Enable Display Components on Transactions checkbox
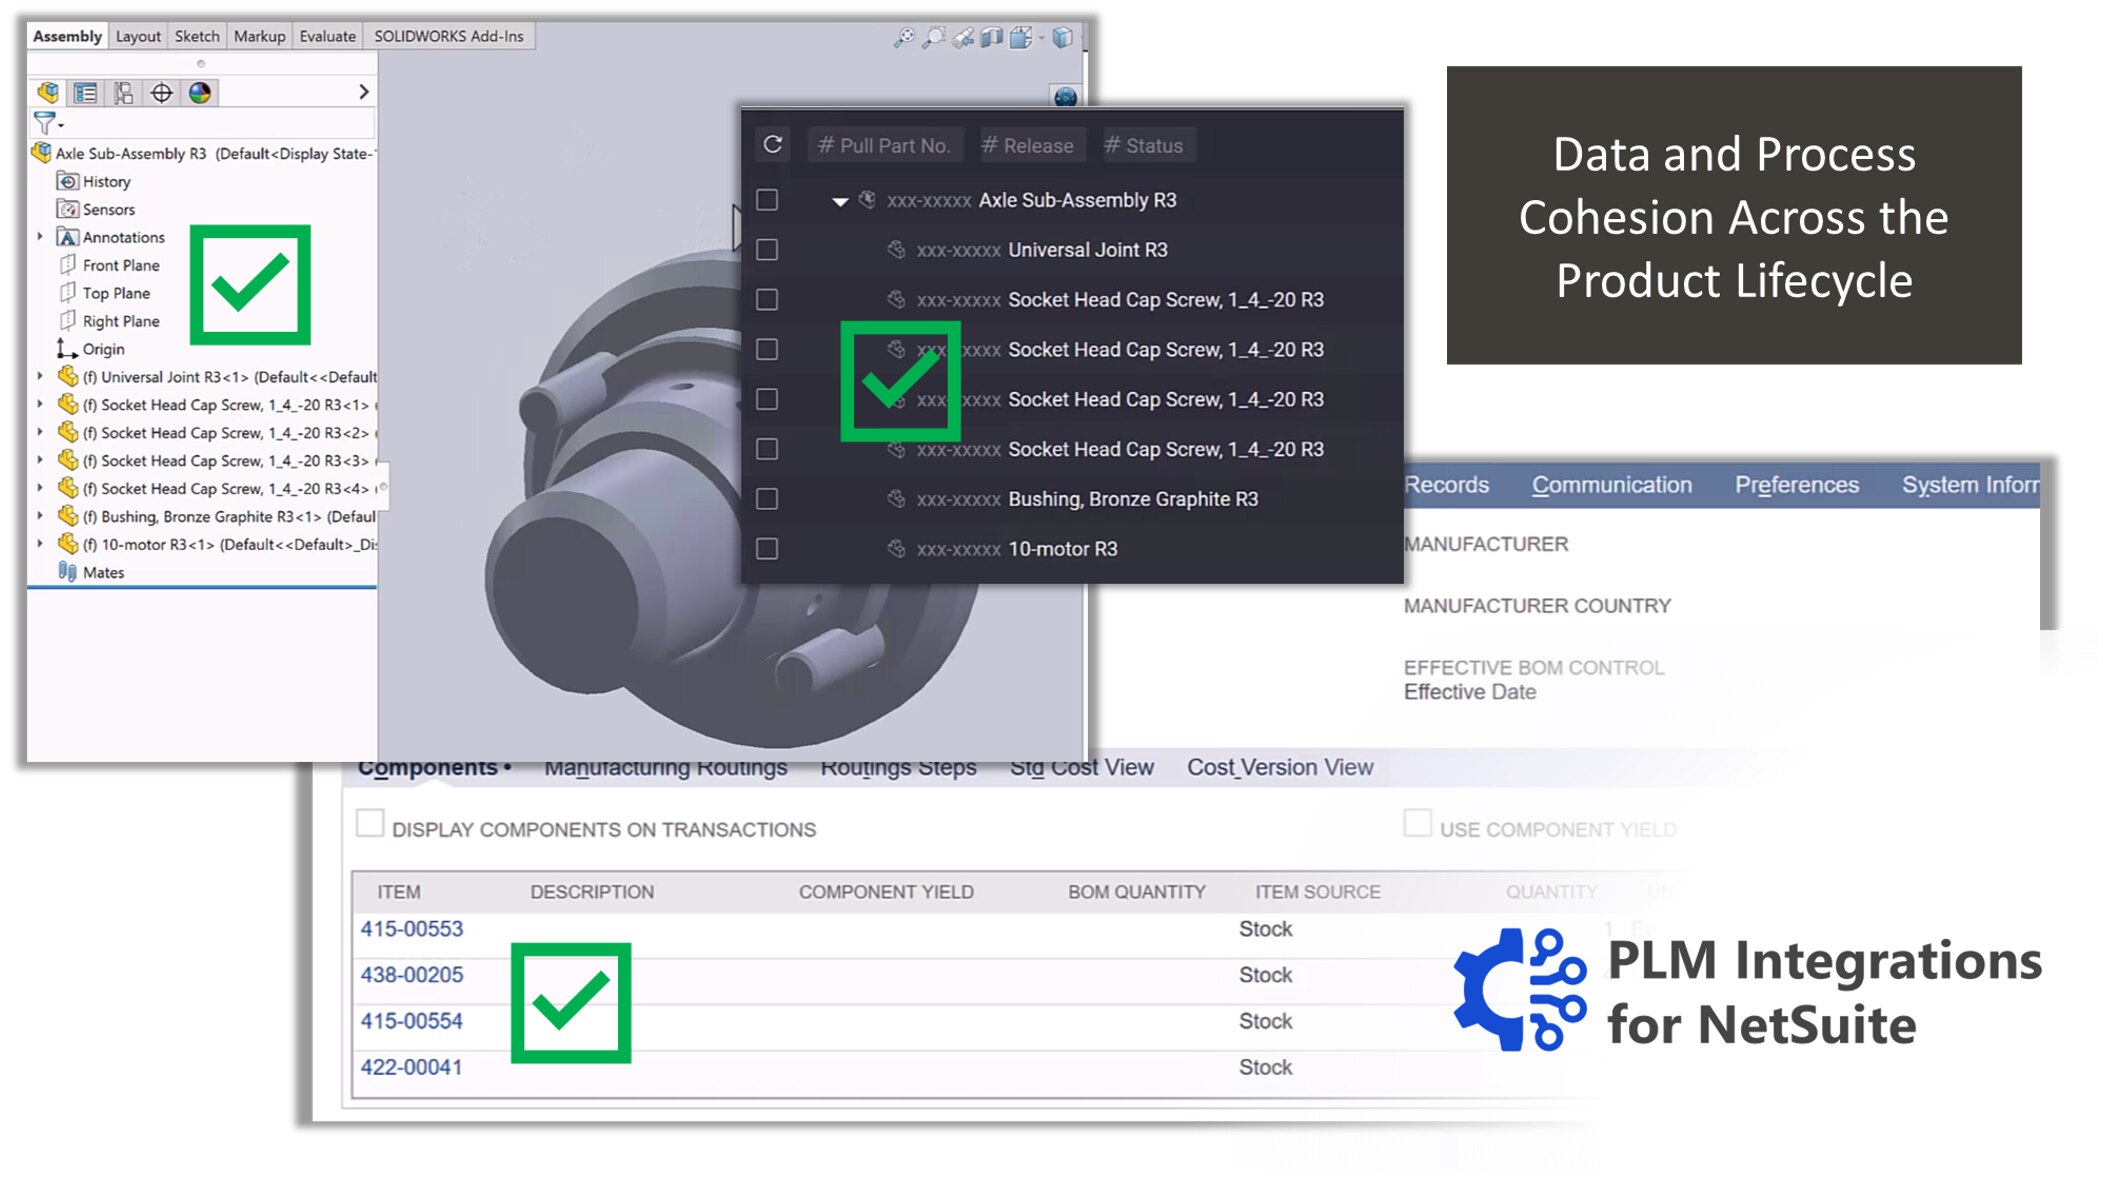The height and width of the screenshot is (1177, 2103). tap(370, 823)
